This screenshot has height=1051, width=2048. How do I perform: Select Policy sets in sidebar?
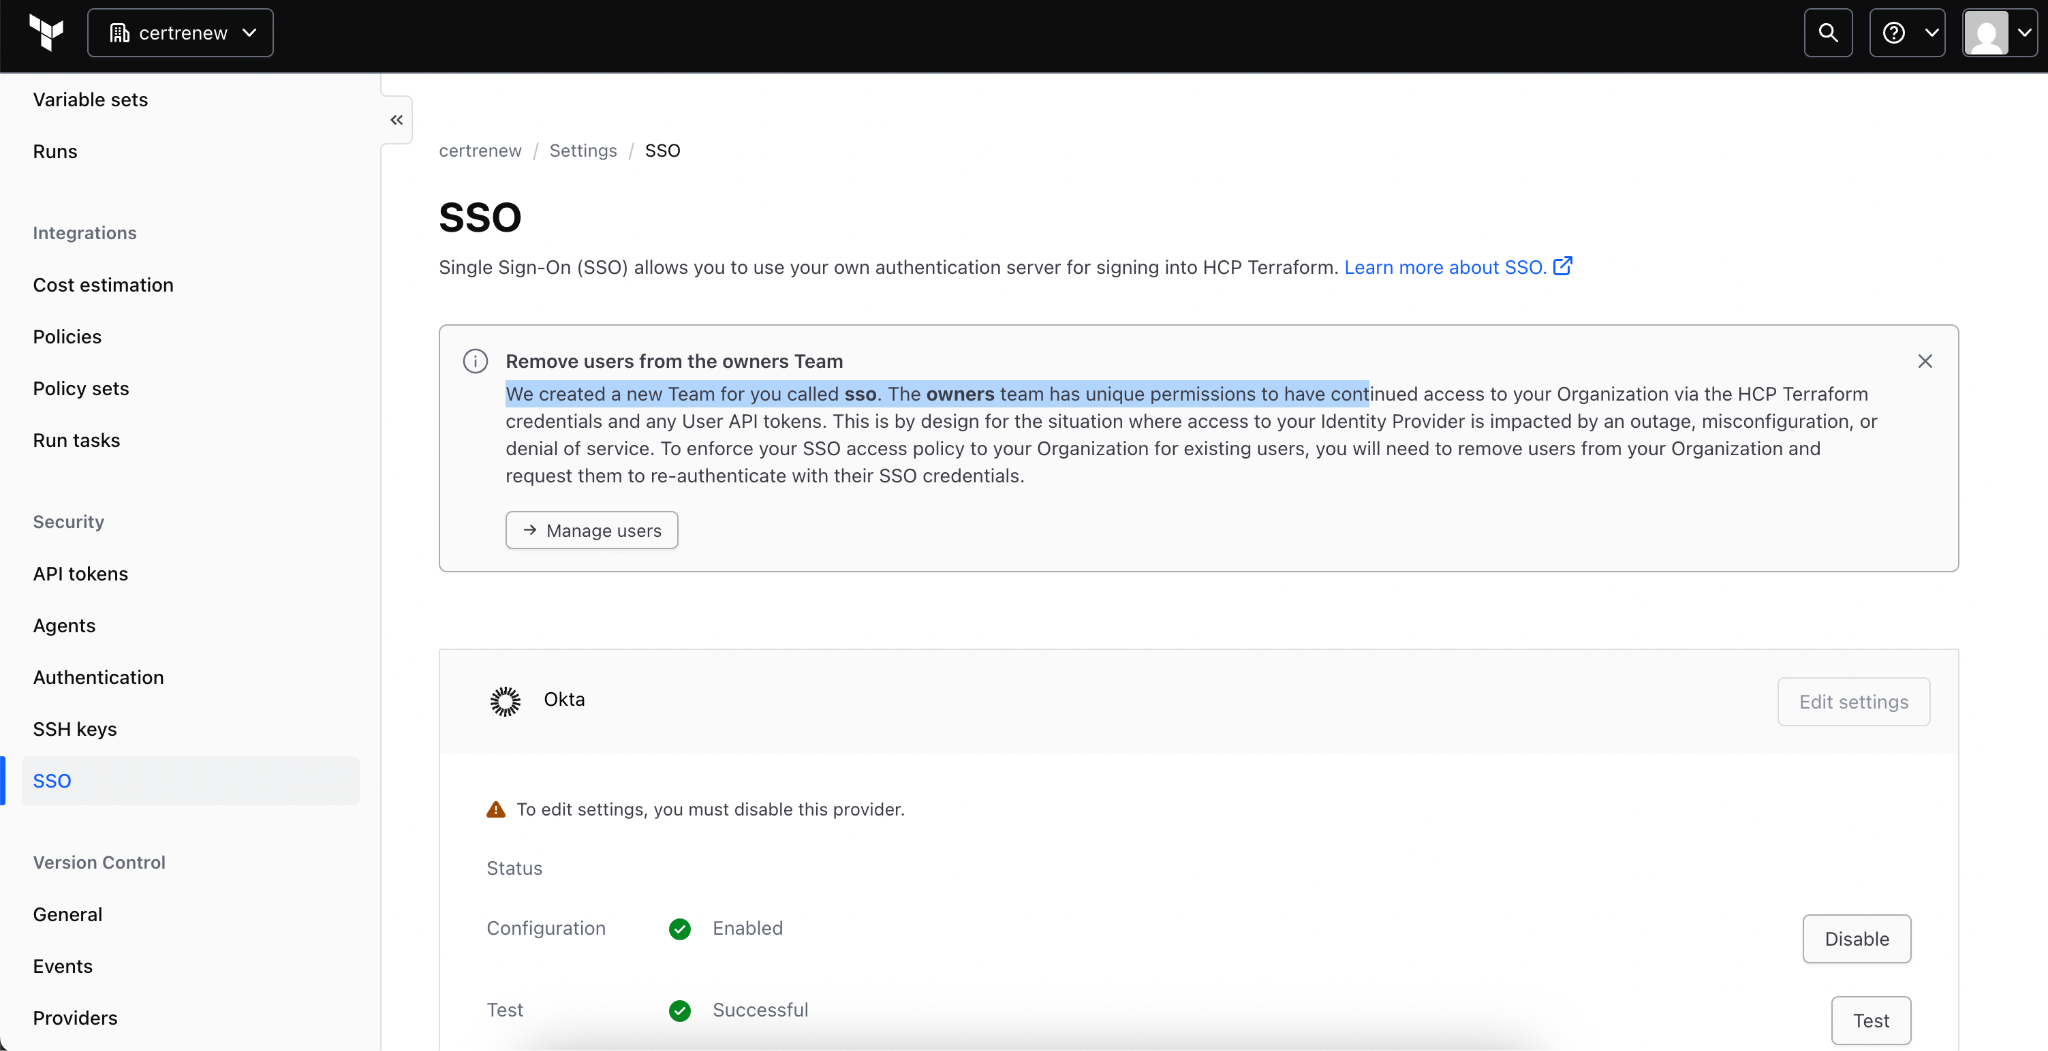coord(81,388)
